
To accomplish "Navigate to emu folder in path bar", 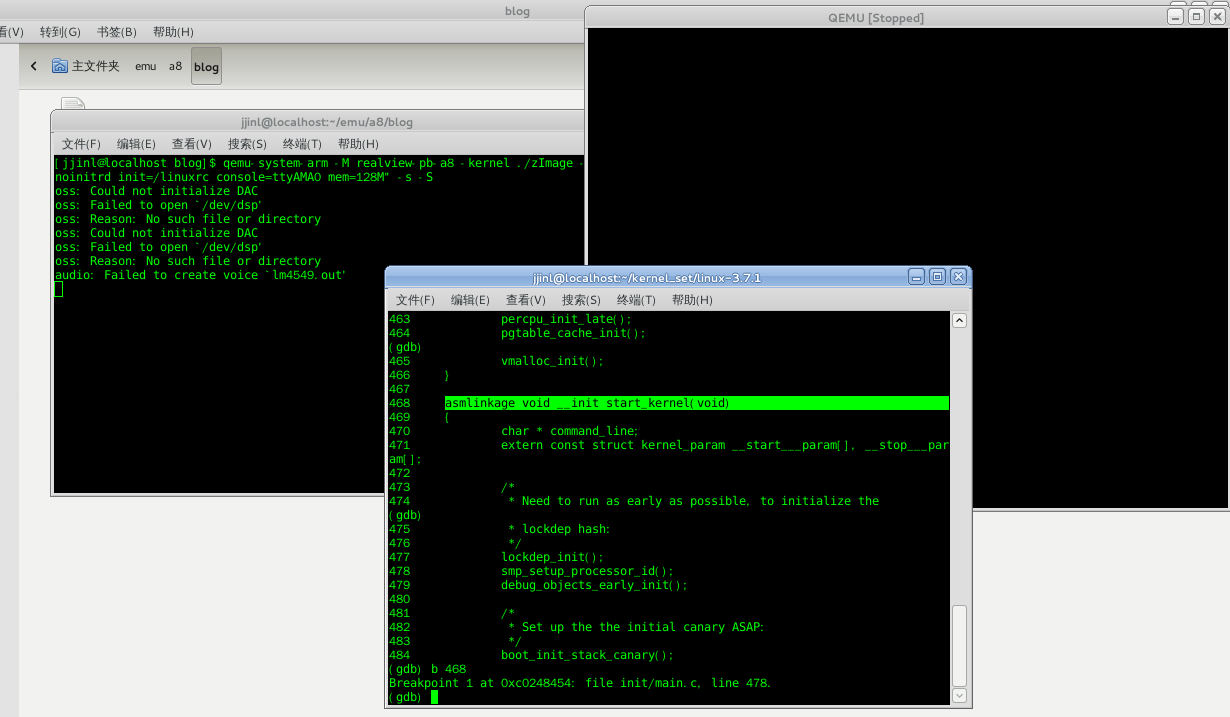I will 146,66.
